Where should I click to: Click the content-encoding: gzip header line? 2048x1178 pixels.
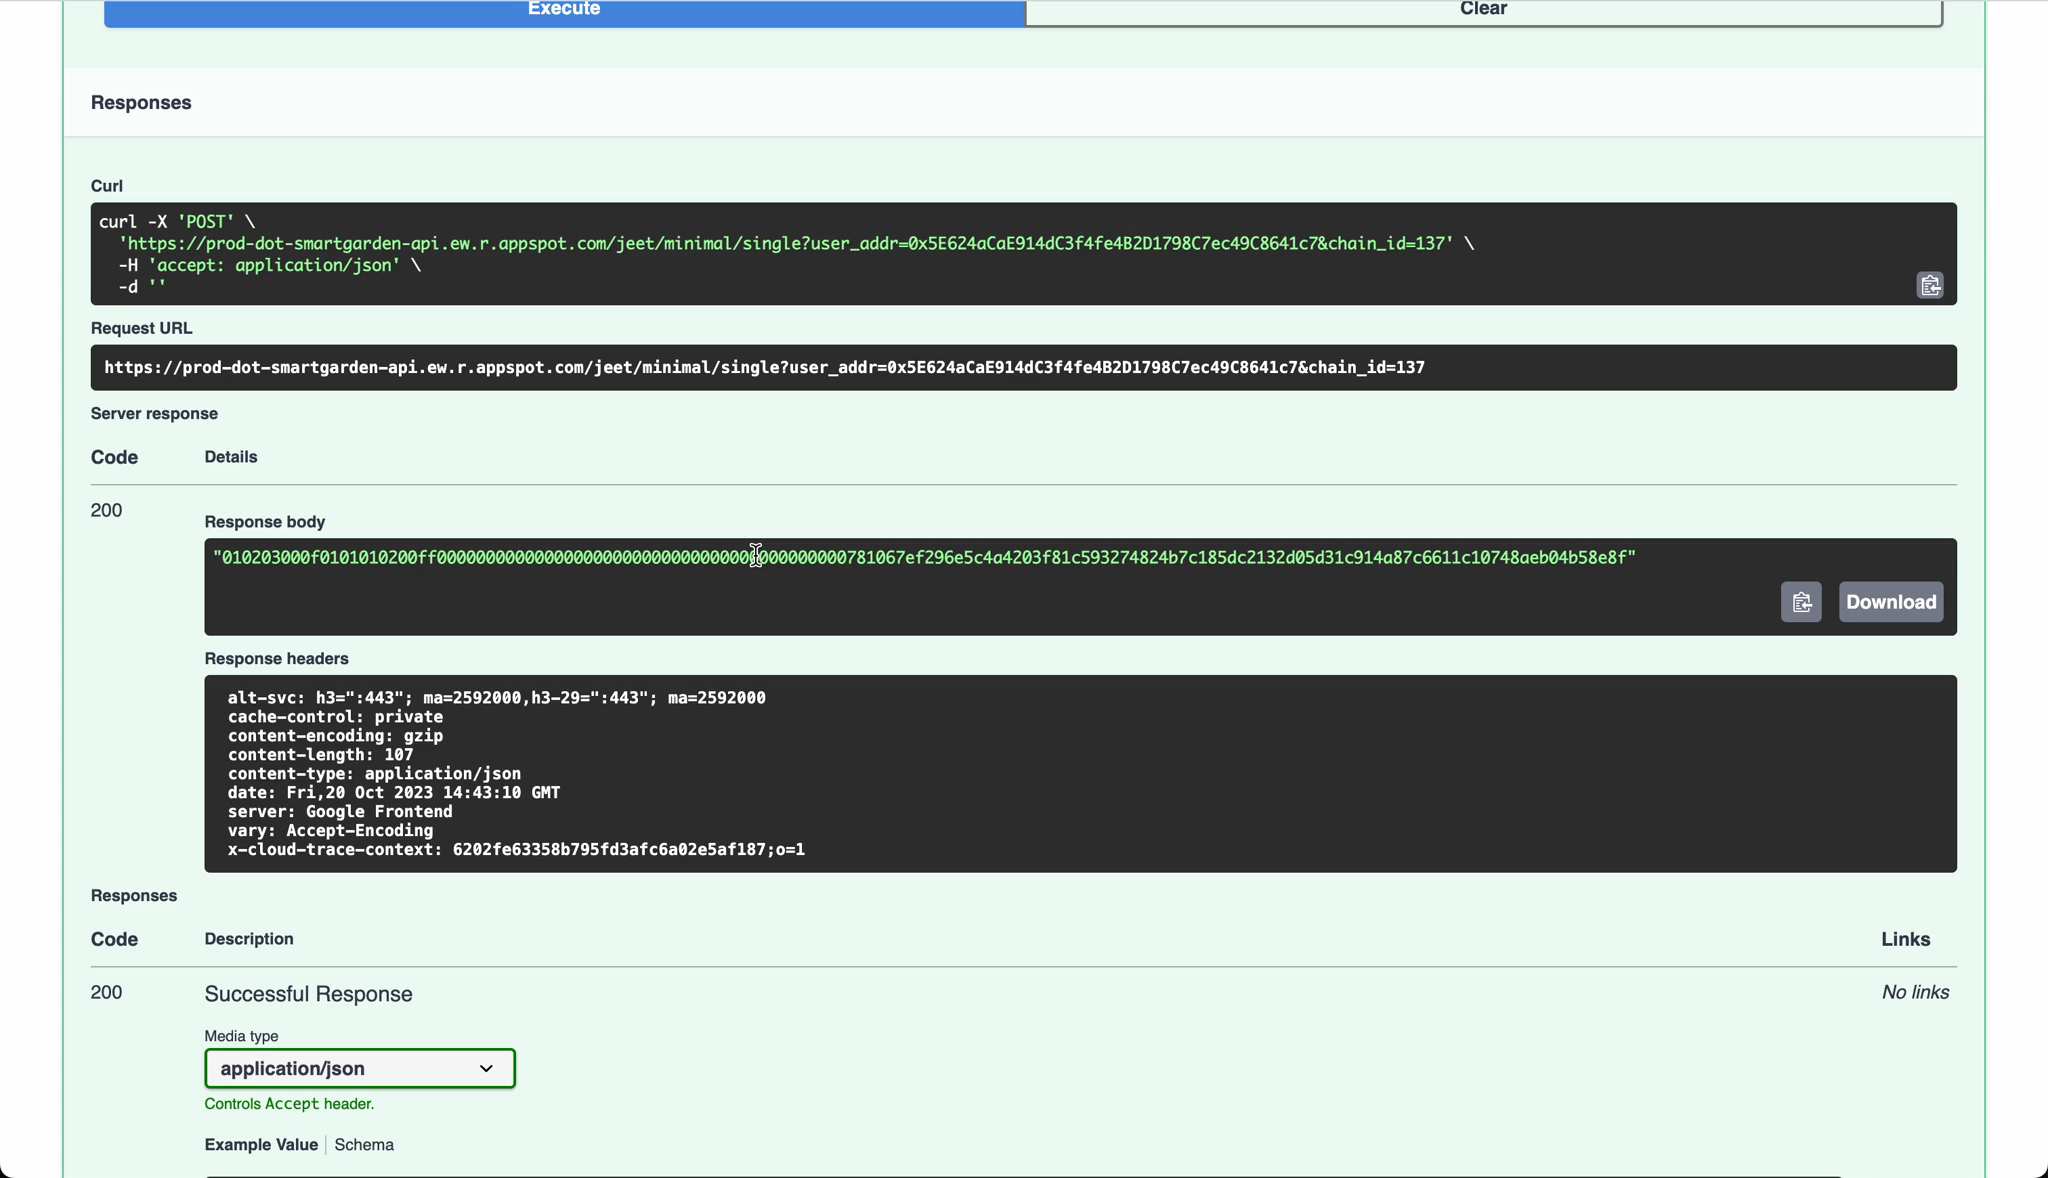[335, 736]
